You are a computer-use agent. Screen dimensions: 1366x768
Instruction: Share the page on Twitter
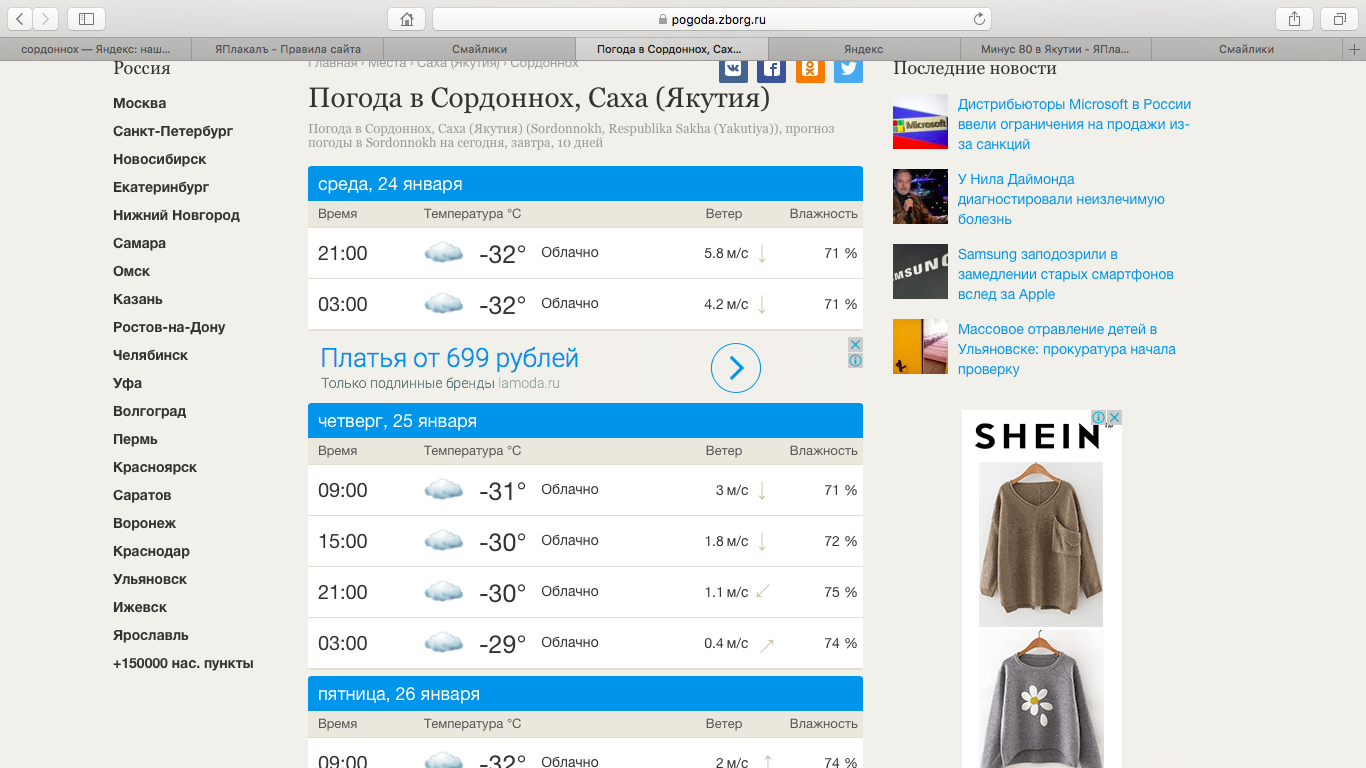click(848, 68)
